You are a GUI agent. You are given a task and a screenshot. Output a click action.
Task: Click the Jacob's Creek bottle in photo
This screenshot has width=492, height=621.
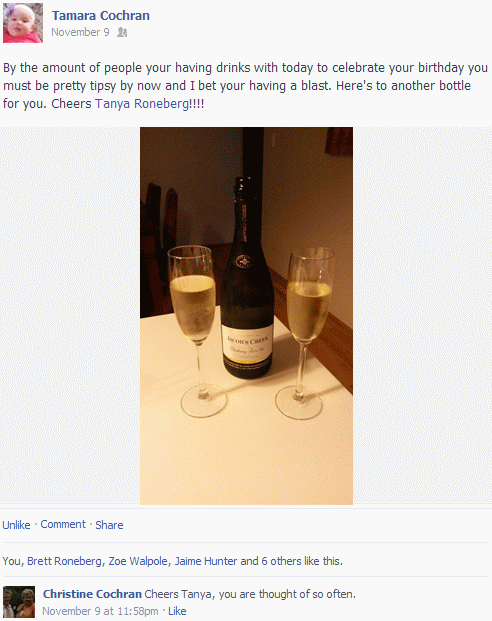point(247,277)
